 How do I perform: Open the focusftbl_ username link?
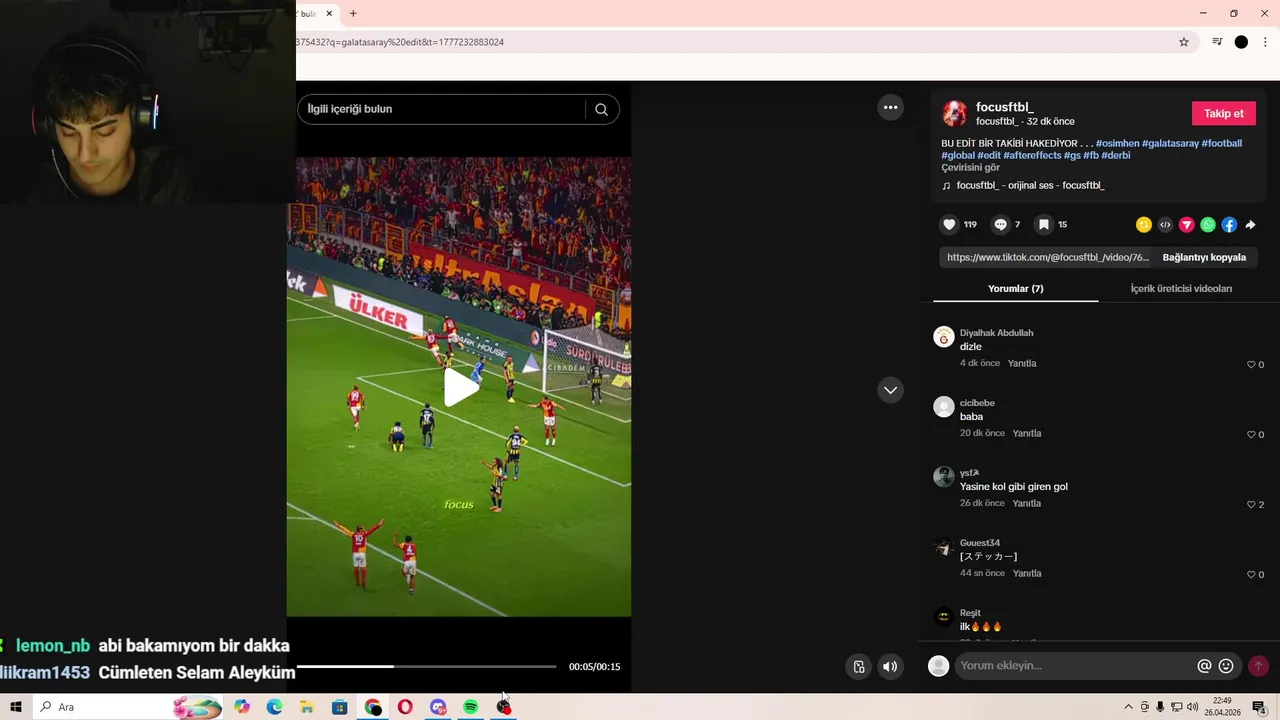(1004, 107)
